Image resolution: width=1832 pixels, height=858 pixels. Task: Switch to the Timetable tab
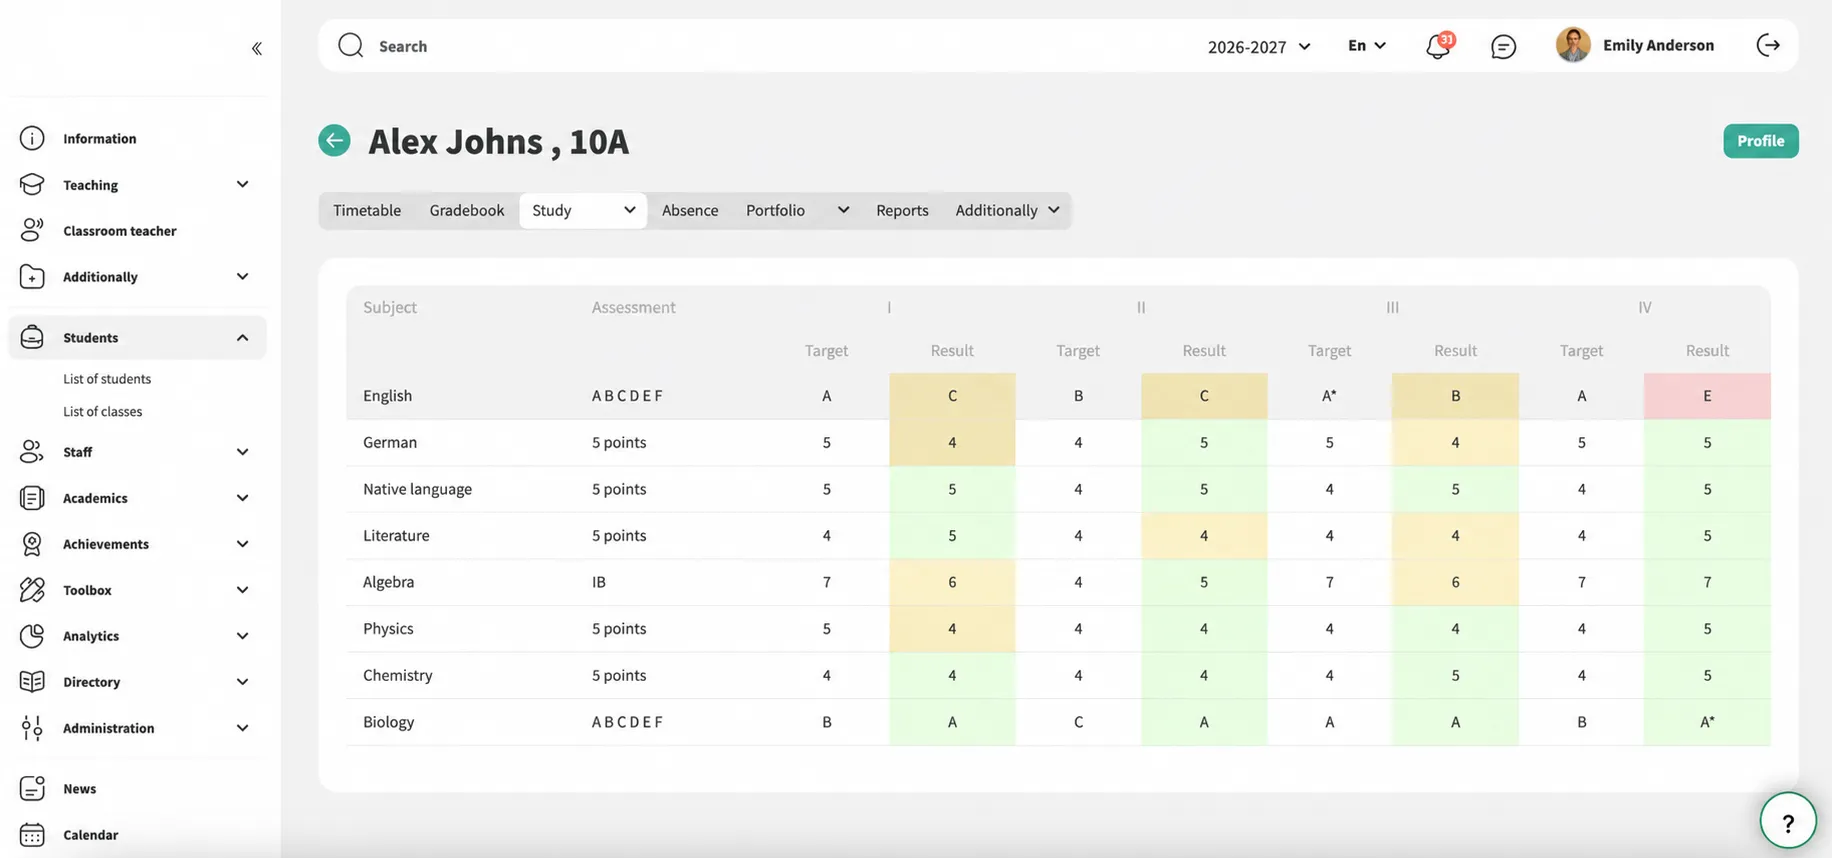click(367, 210)
